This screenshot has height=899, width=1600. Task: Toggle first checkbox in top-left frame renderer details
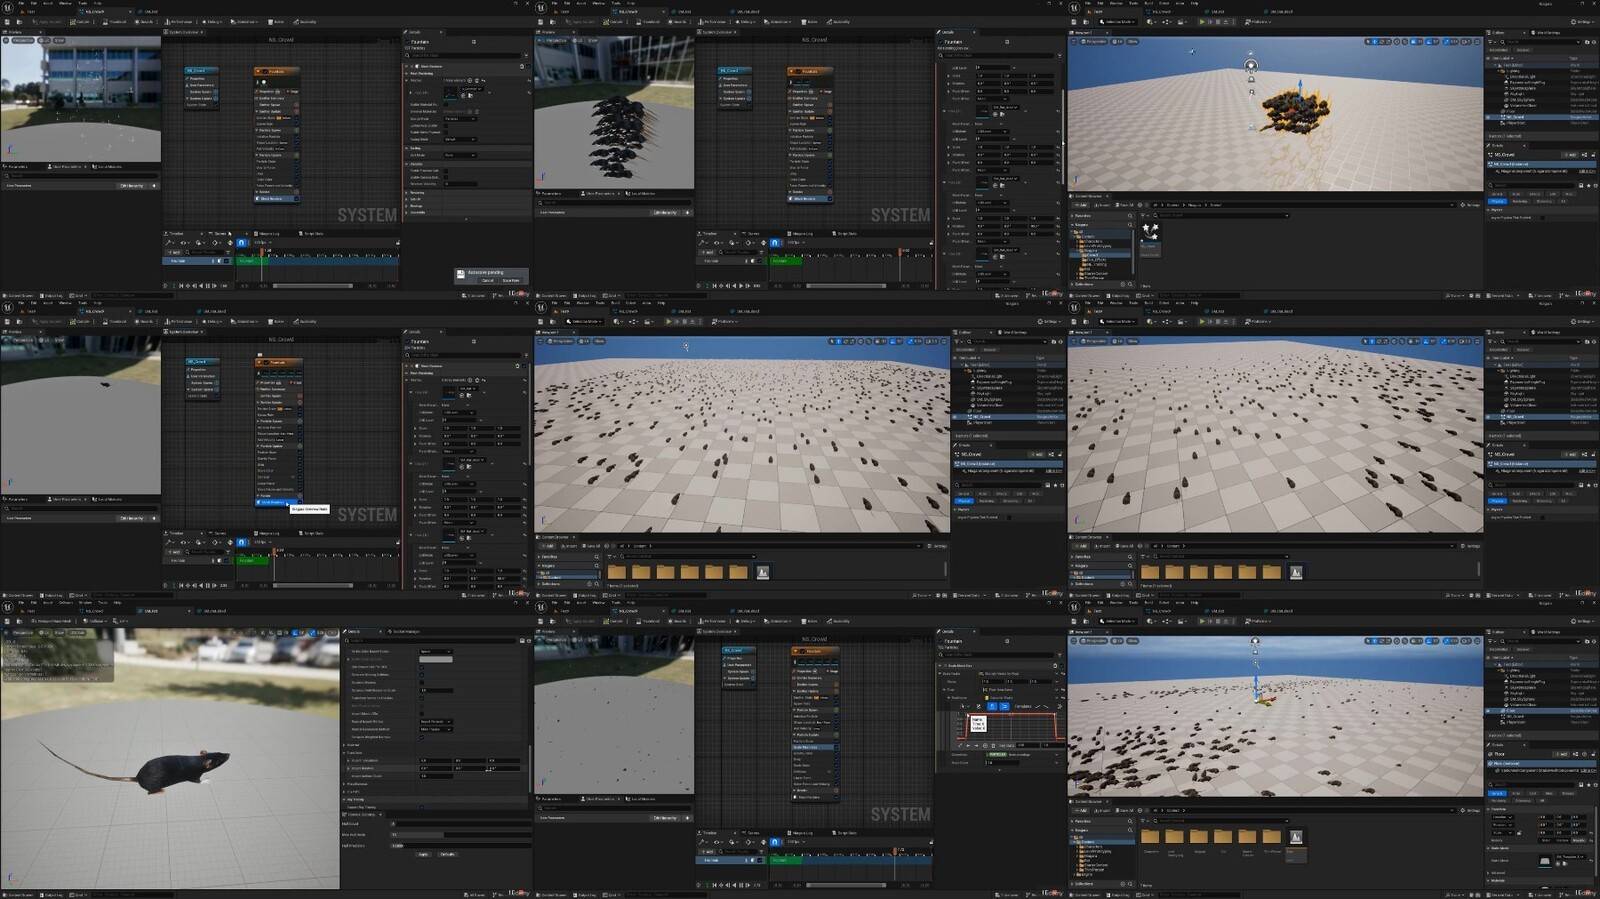(445, 104)
